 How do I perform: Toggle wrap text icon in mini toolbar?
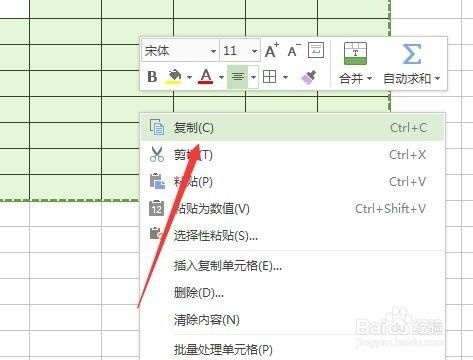316,50
